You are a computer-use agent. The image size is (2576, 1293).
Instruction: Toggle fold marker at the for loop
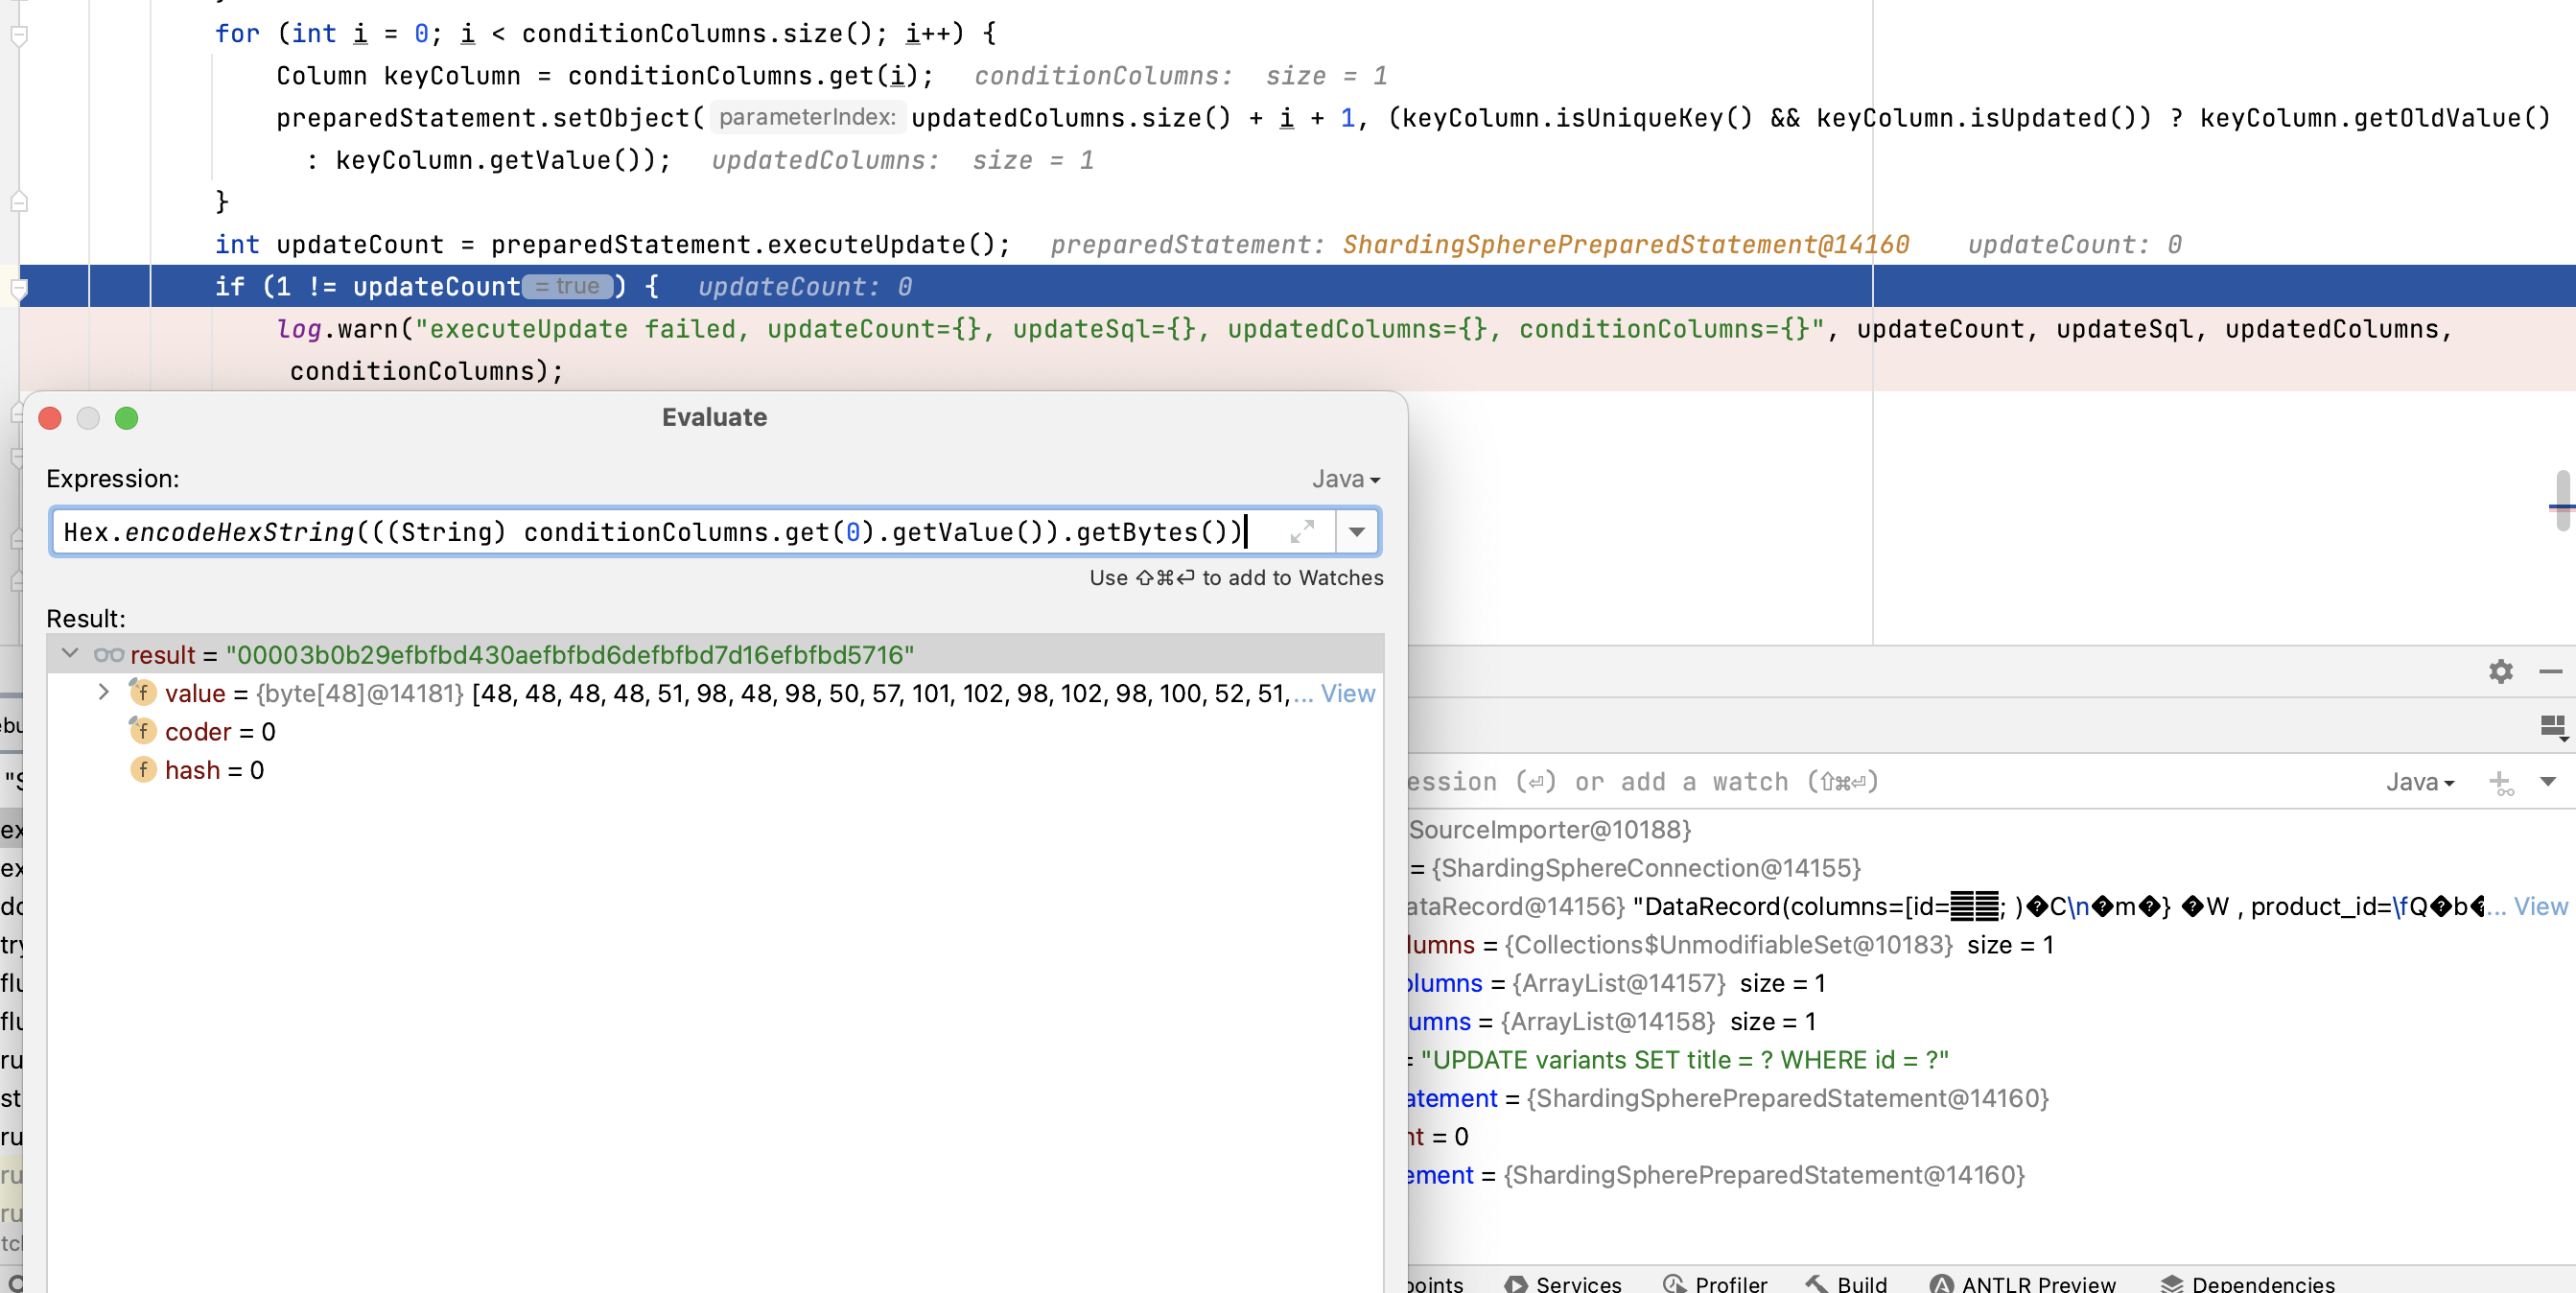18,35
